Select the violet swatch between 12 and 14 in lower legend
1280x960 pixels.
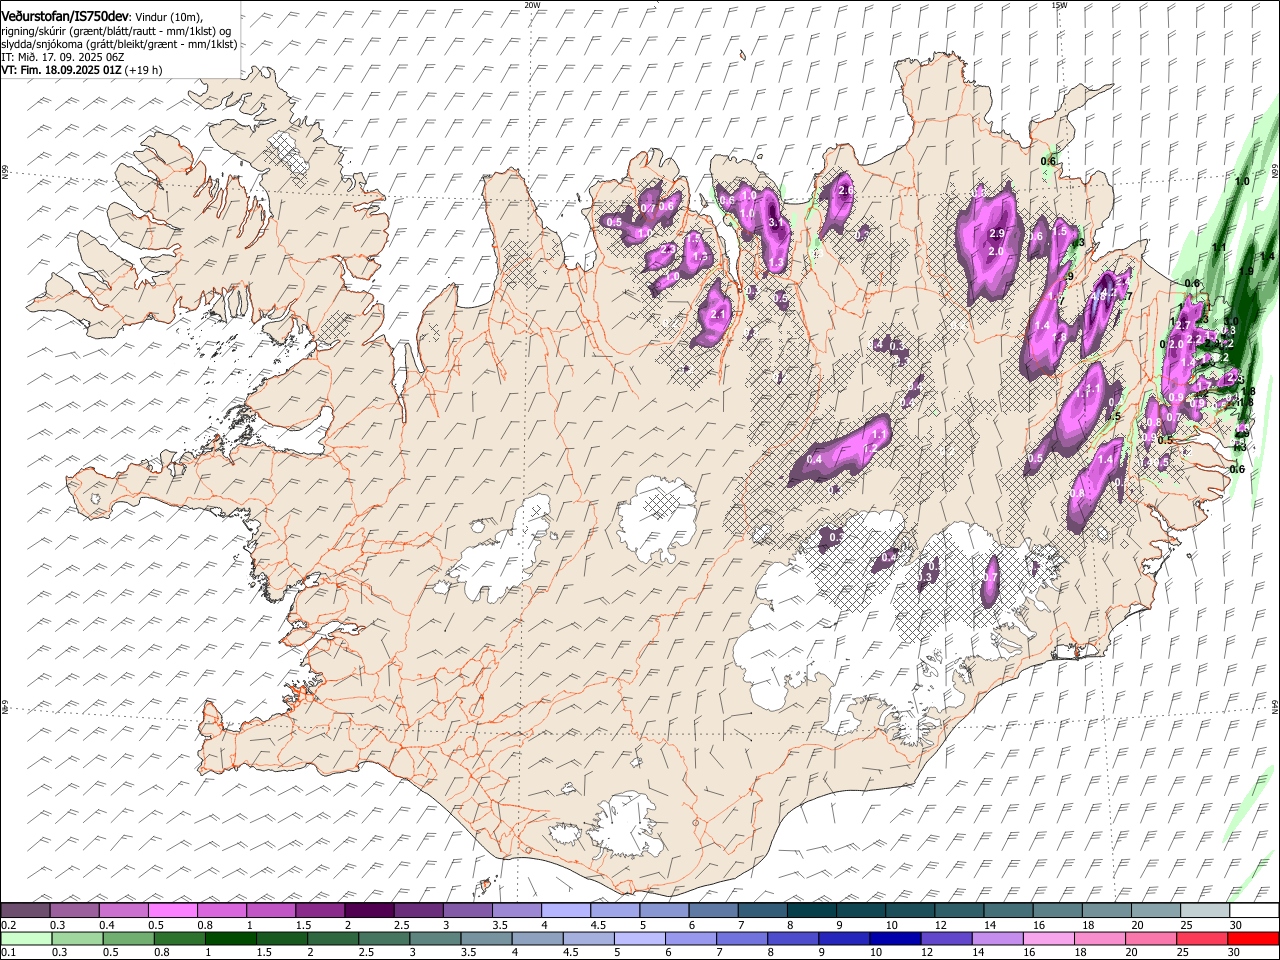(946, 938)
